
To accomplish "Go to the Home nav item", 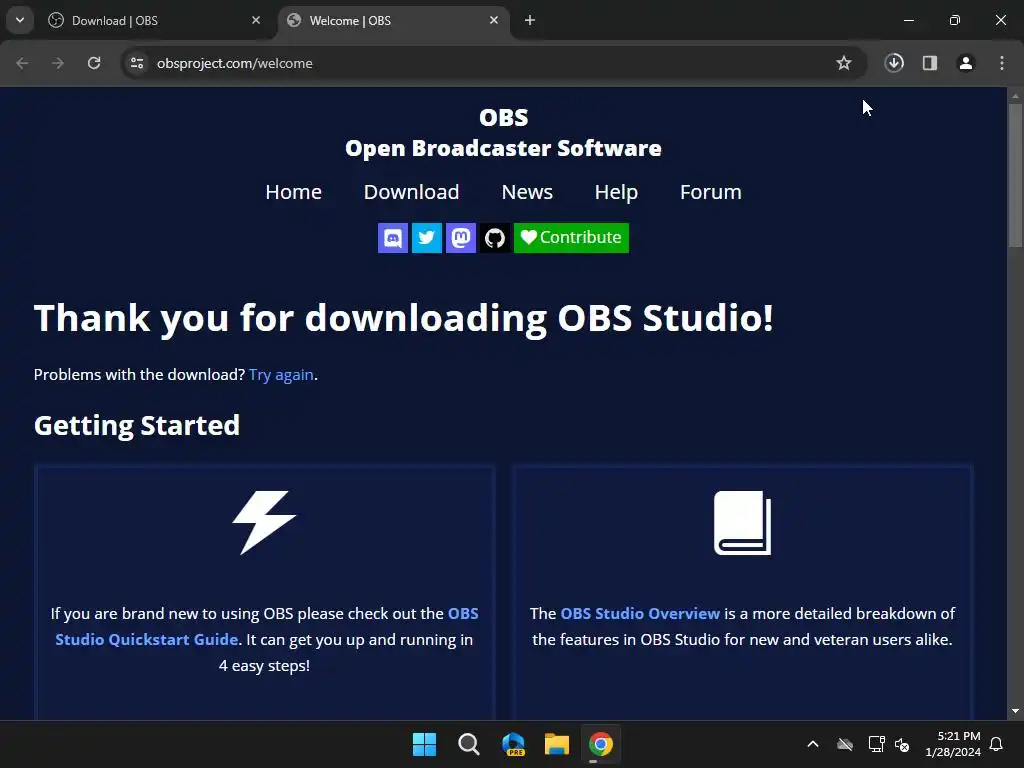I will point(293,192).
